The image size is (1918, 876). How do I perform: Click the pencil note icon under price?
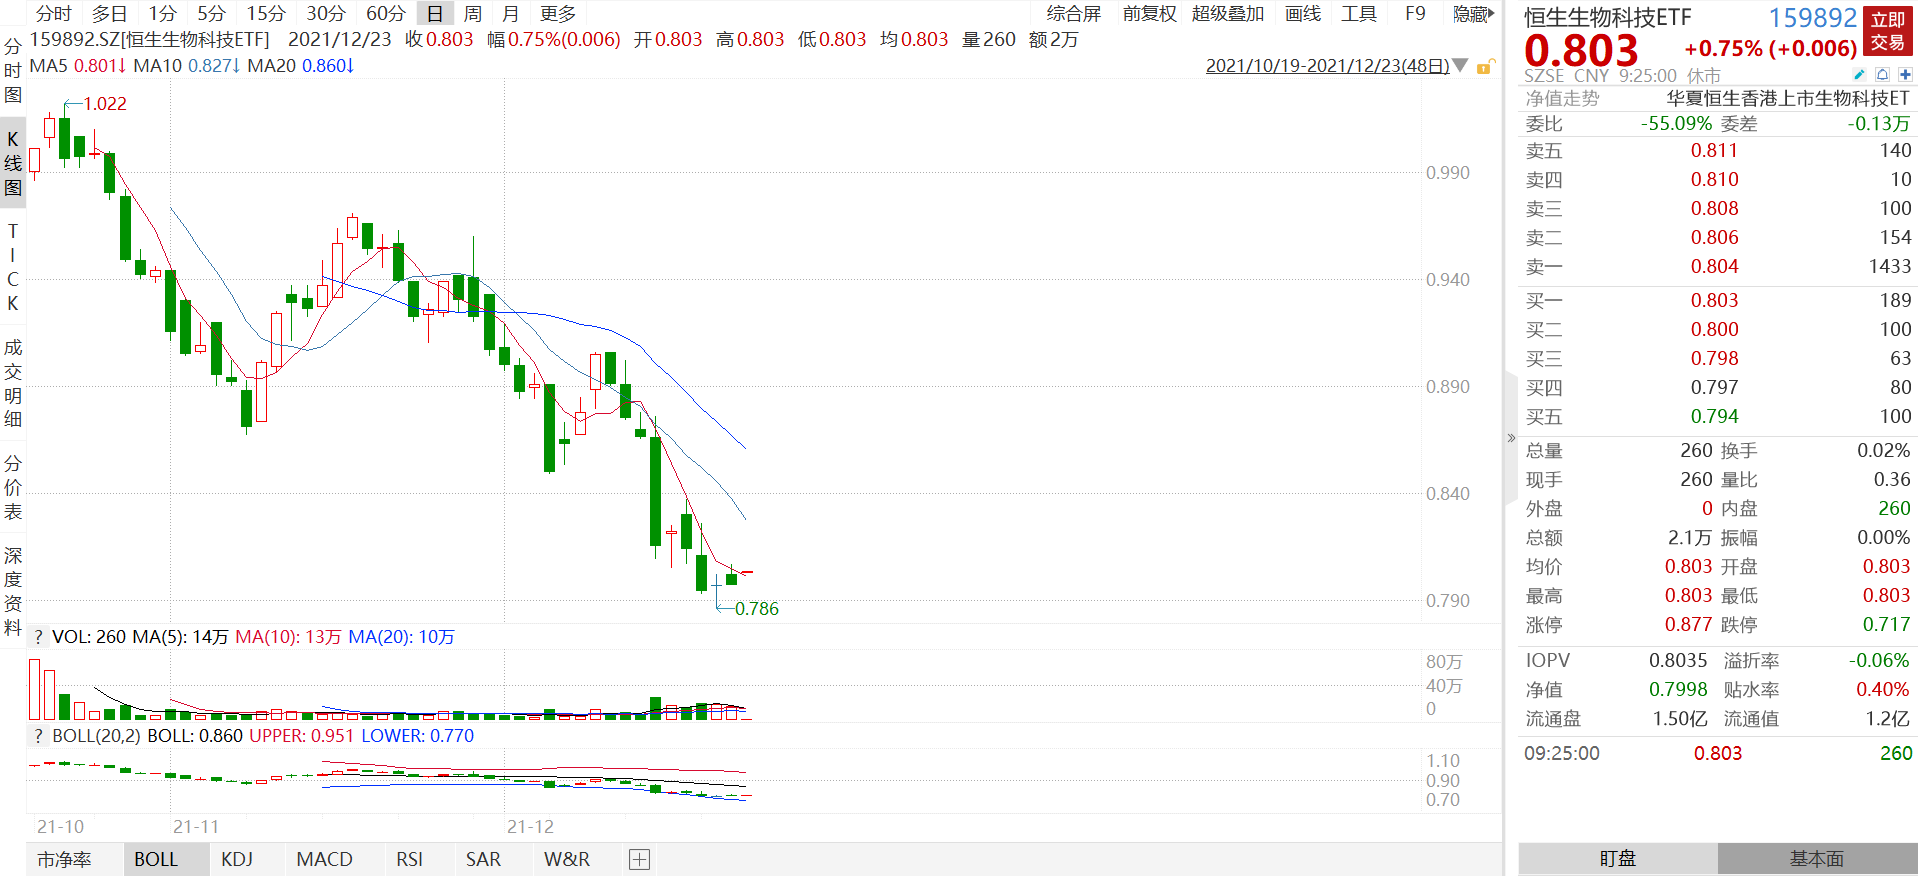pyautogui.click(x=1859, y=75)
